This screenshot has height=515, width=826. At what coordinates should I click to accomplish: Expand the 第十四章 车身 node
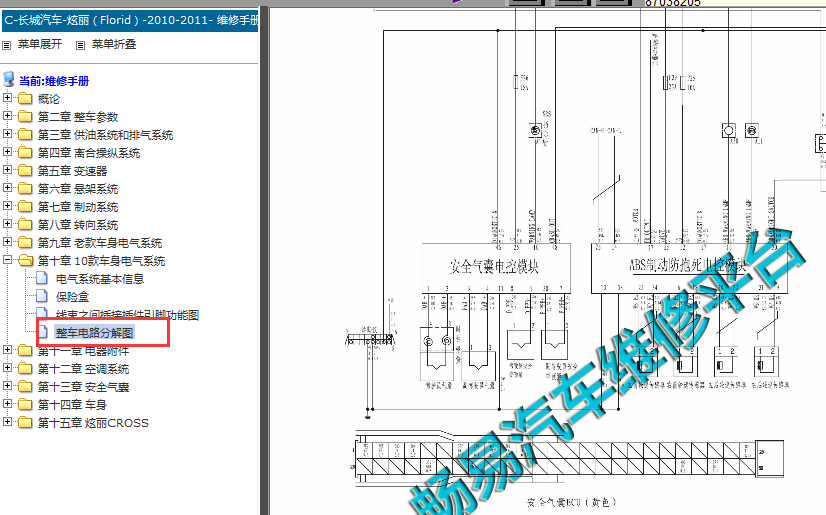pyautogui.click(x=7, y=403)
